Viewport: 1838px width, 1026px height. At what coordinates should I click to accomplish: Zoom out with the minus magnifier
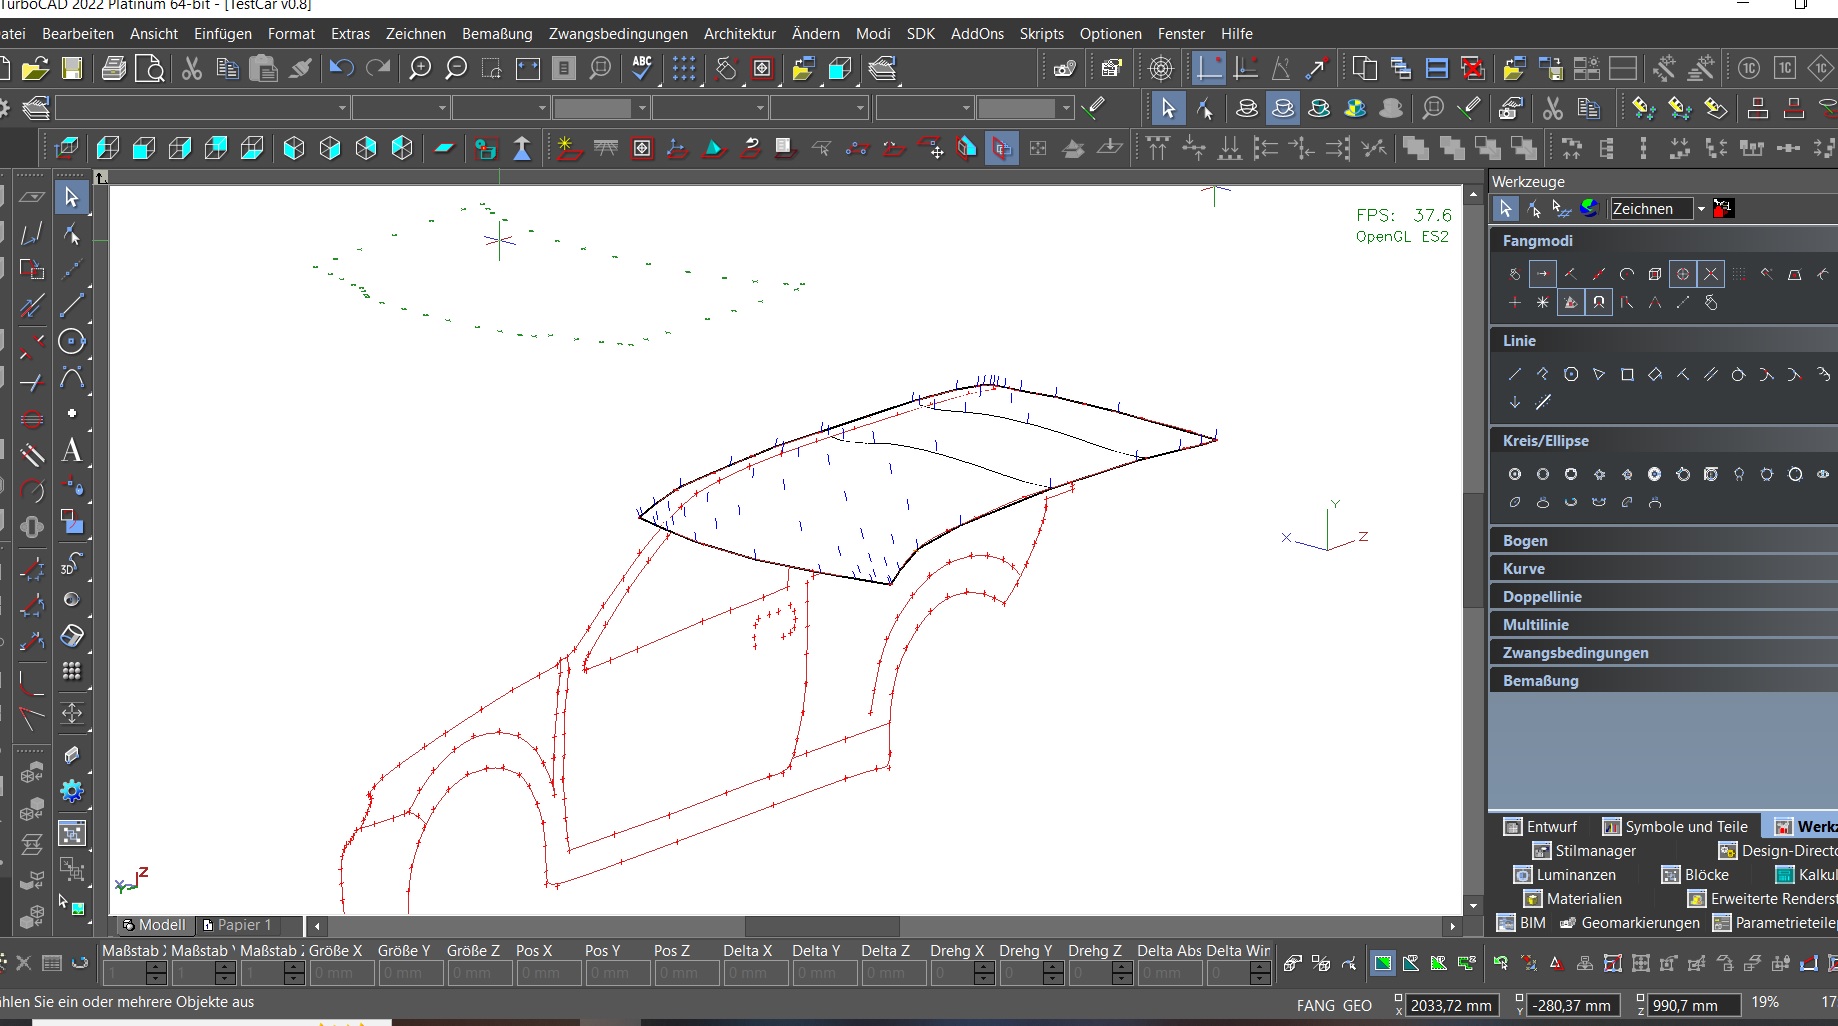(x=456, y=68)
